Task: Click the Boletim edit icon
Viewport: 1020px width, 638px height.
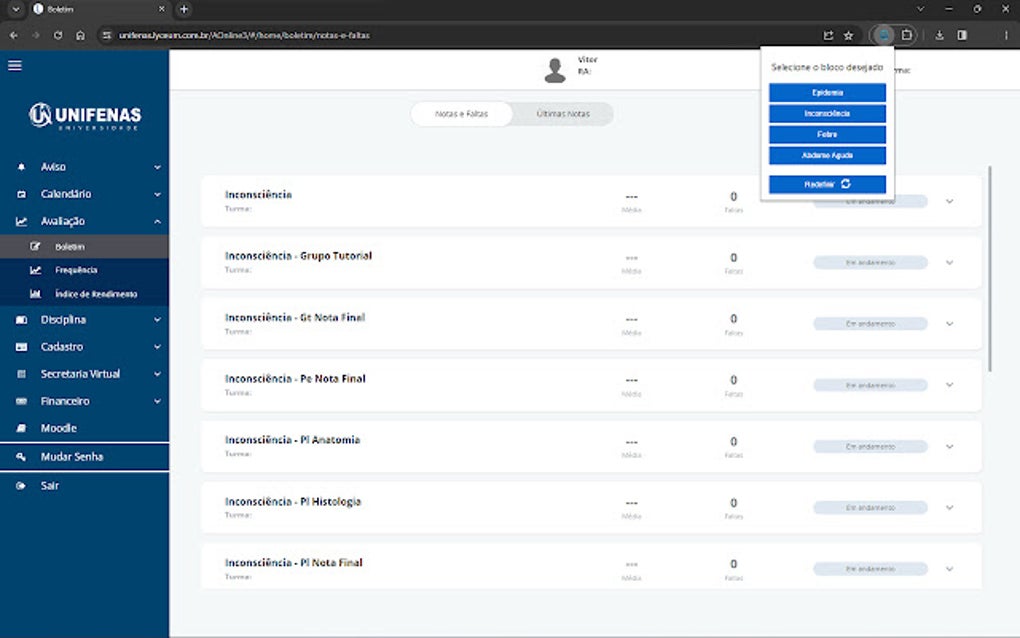Action: coord(35,246)
